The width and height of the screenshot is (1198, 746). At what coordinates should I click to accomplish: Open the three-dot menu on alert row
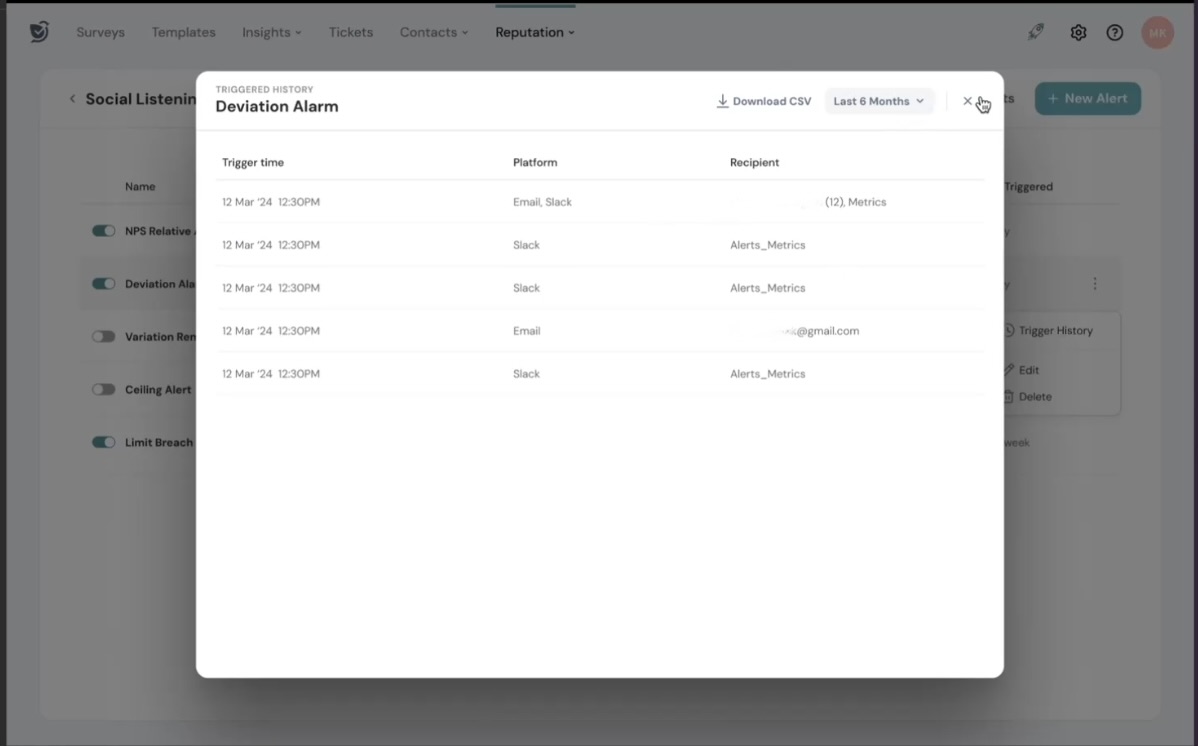click(x=1095, y=284)
